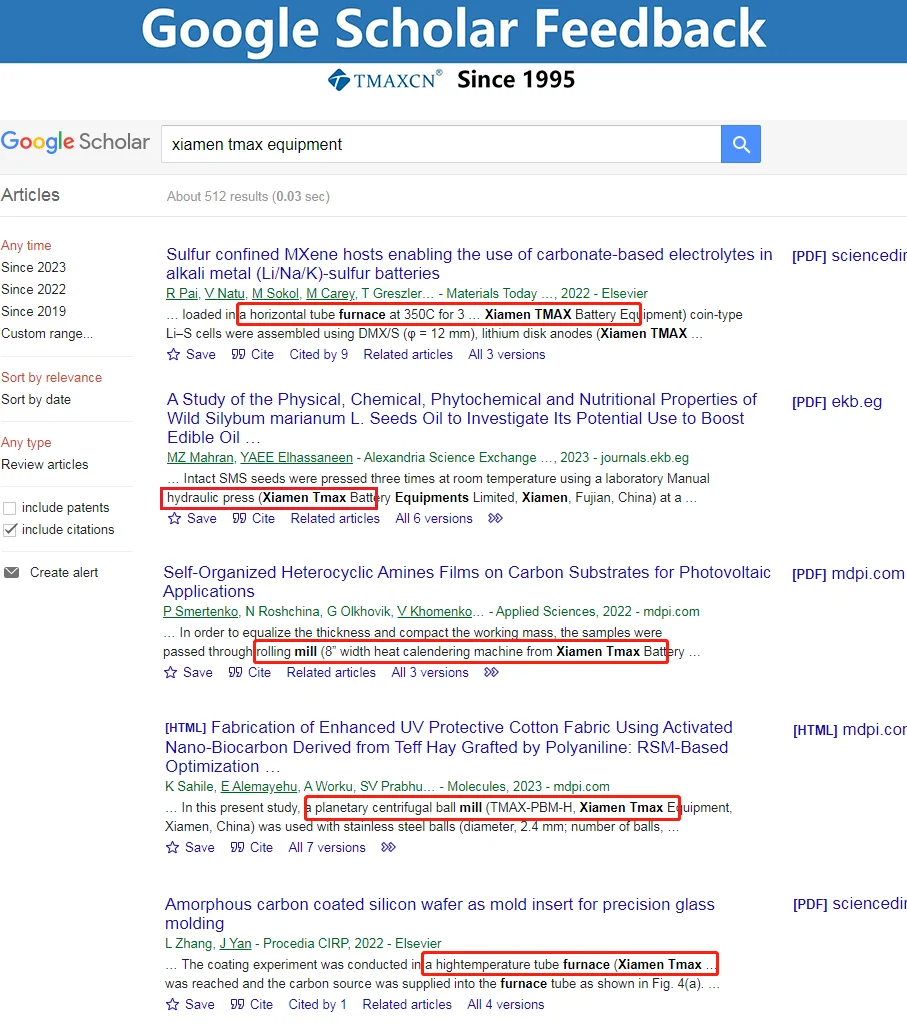Open the Custom range date filter
The image size is (907, 1032).
pyautogui.click(x=47, y=334)
